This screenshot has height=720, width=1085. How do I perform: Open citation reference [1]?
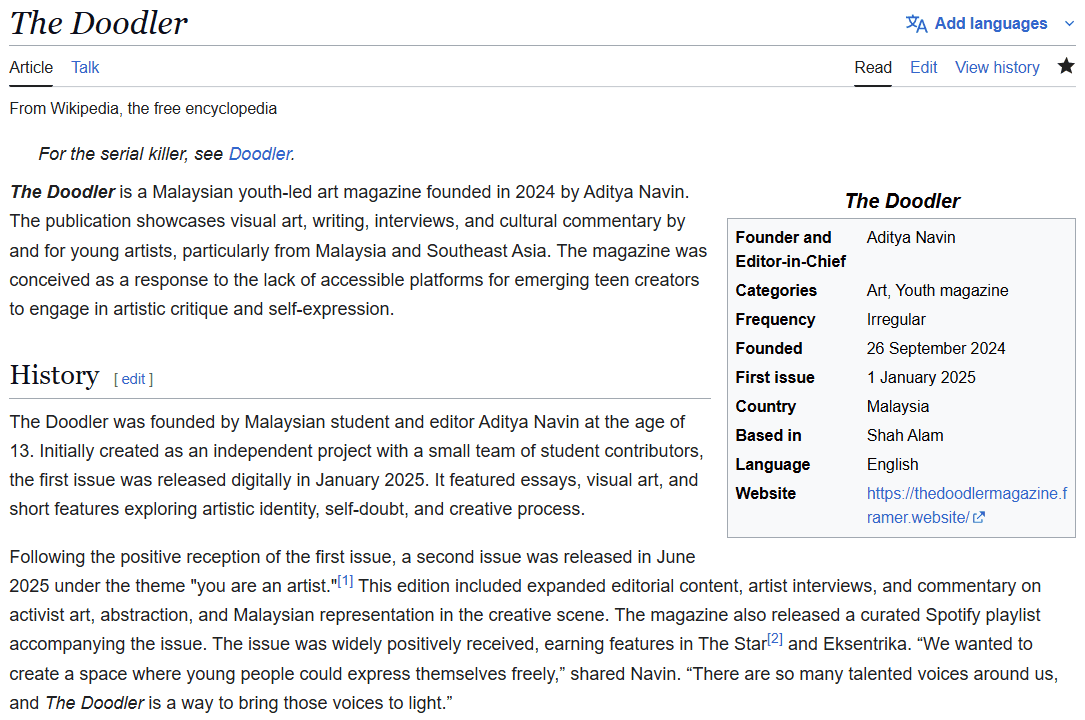[x=345, y=580]
